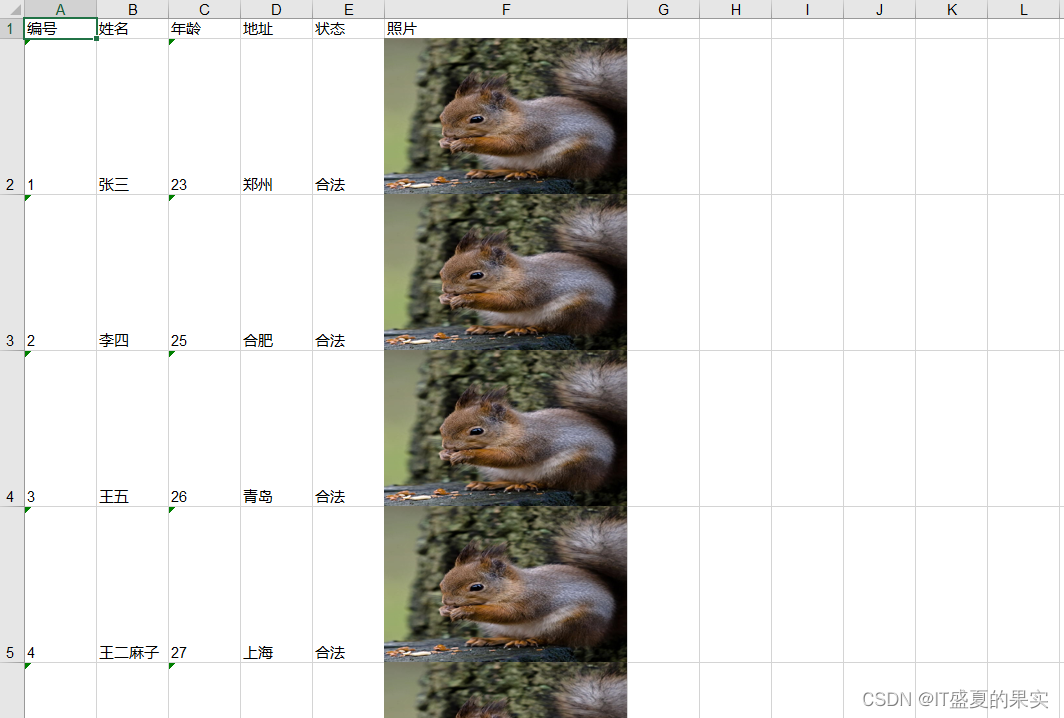Select row 2 header
The height and width of the screenshot is (718, 1064).
point(12,117)
